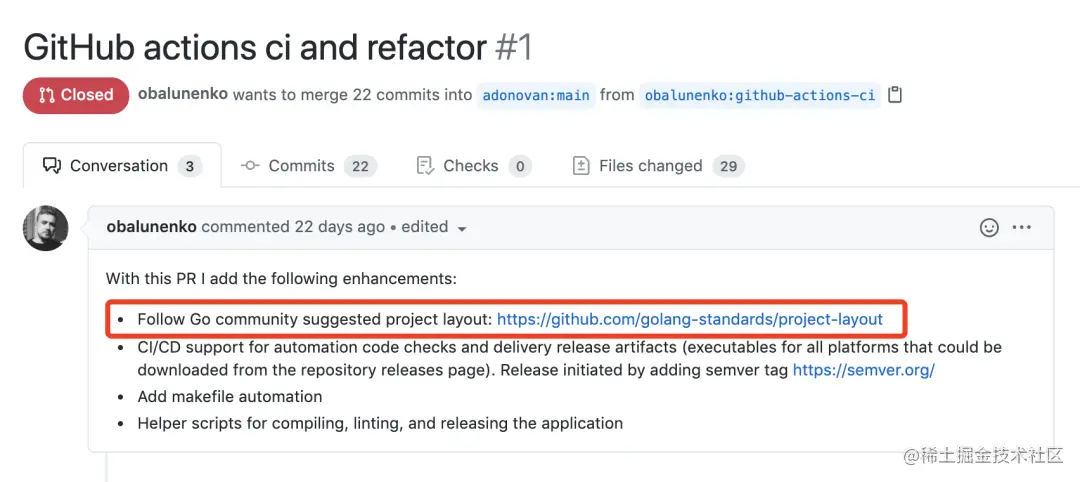Click the pull request title text

[x=255, y=48]
